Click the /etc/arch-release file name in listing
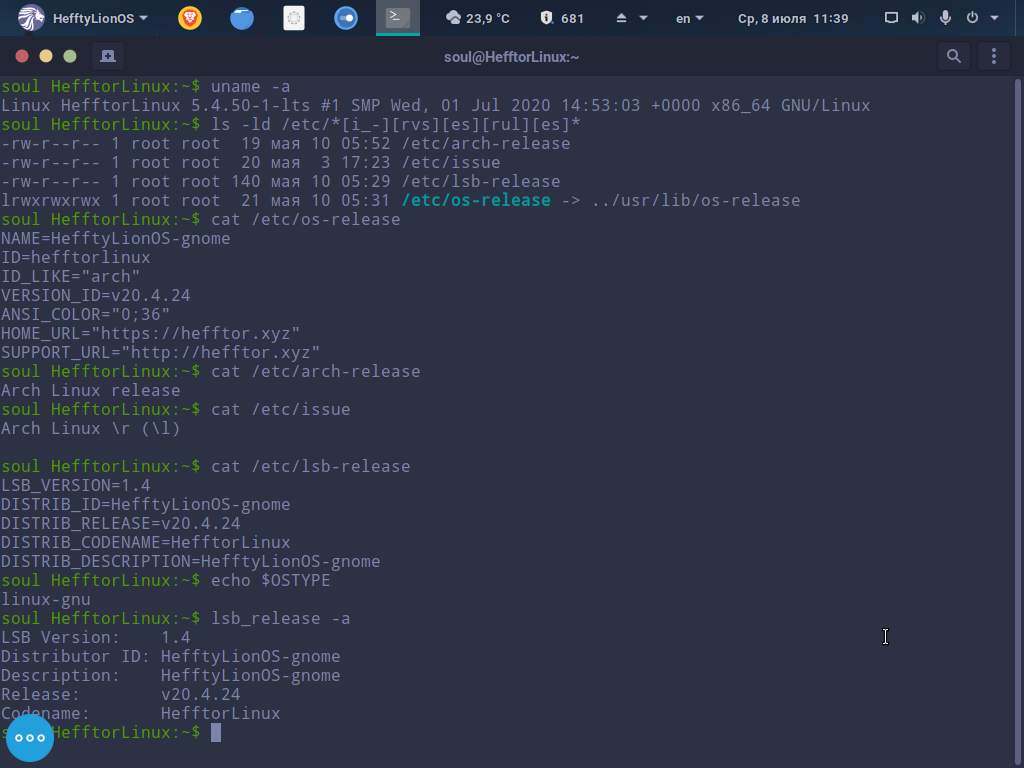The width and height of the screenshot is (1024, 768). (x=486, y=143)
